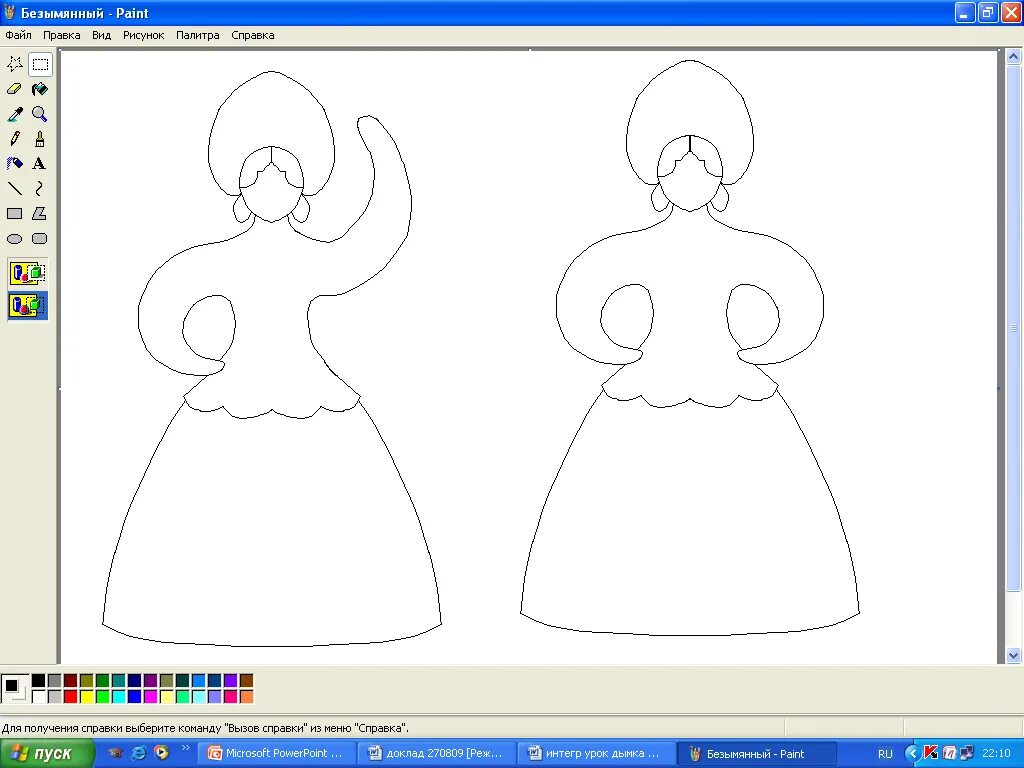The height and width of the screenshot is (768, 1024).
Task: Select the violet purple color swatch
Action: click(x=231, y=681)
